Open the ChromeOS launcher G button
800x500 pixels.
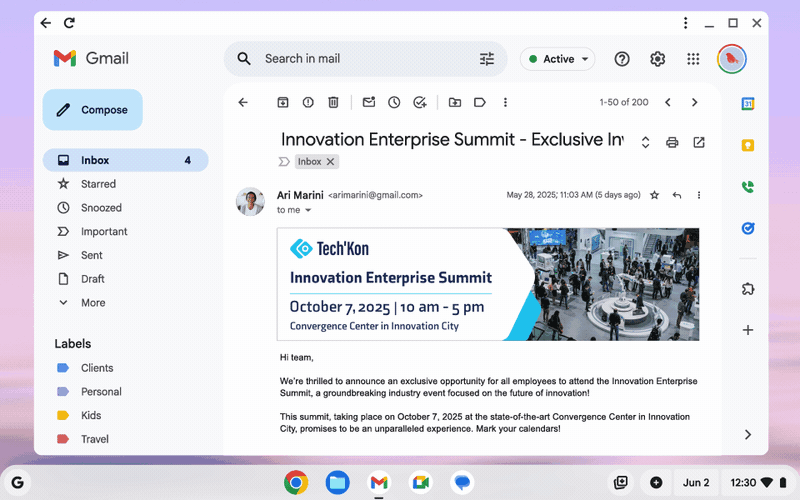[17, 483]
